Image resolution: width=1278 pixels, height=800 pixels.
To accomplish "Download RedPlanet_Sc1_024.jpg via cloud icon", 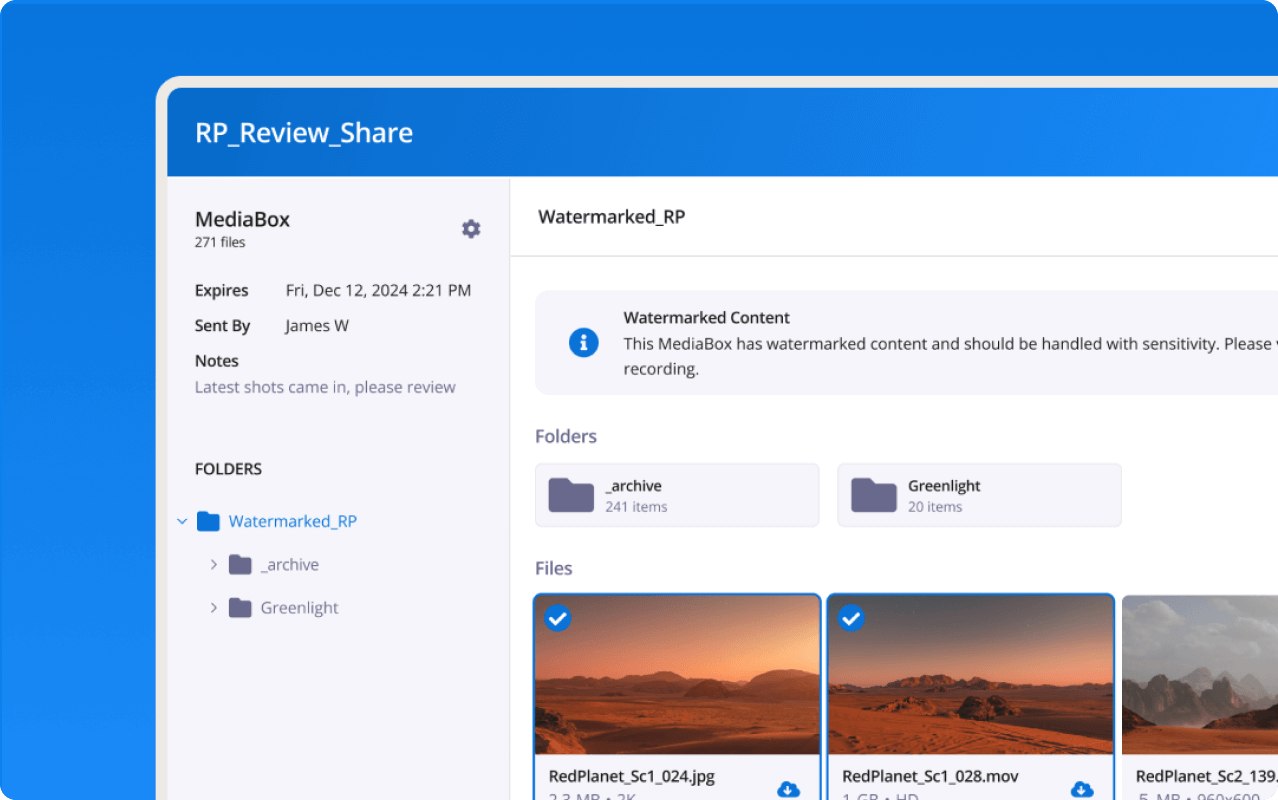I will pos(788,789).
